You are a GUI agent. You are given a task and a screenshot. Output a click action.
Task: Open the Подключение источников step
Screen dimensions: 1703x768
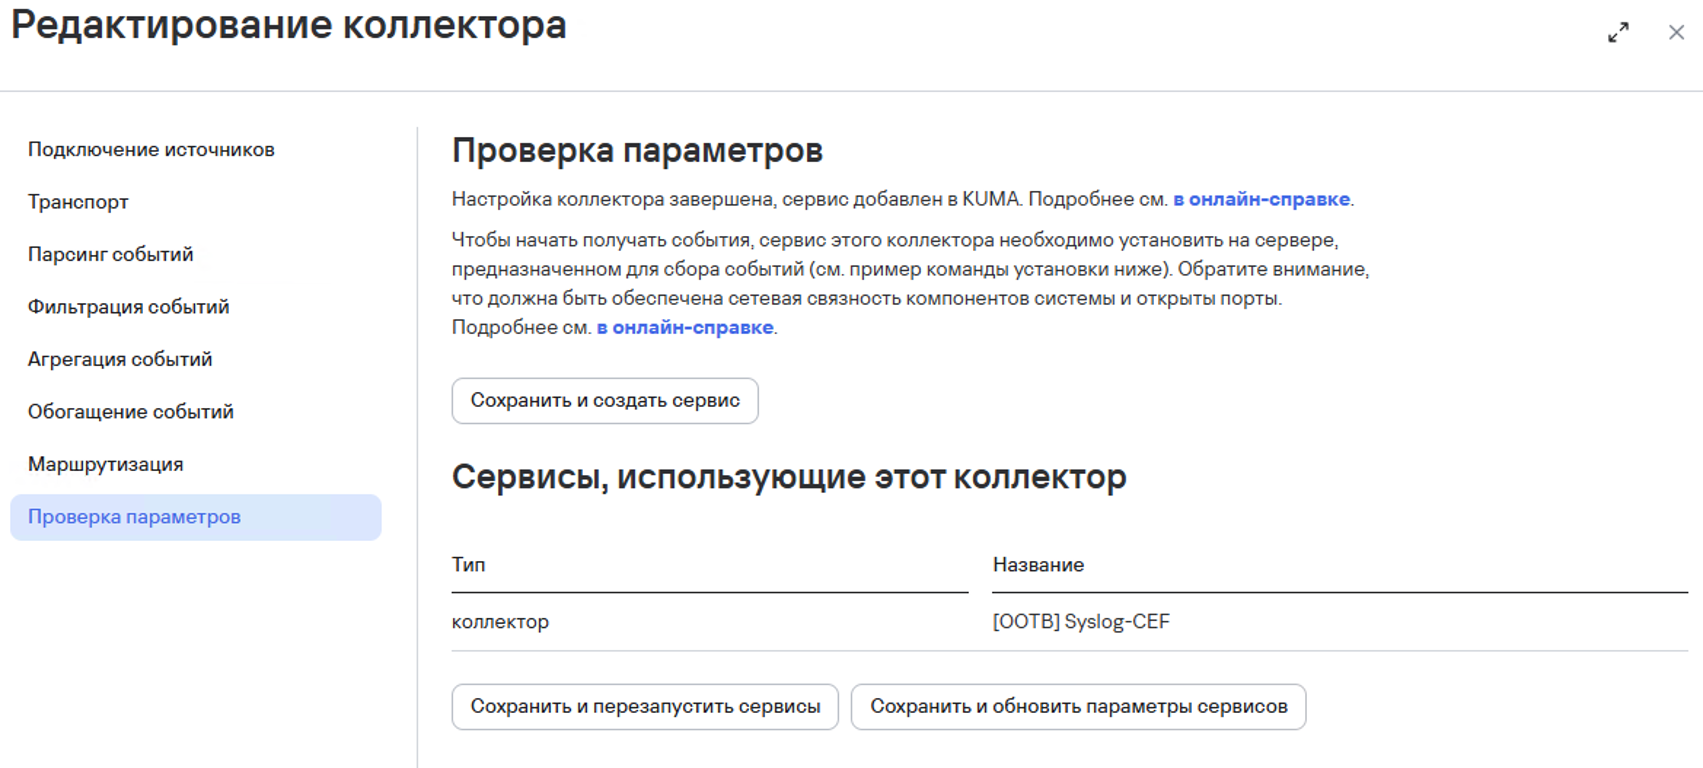tap(151, 150)
